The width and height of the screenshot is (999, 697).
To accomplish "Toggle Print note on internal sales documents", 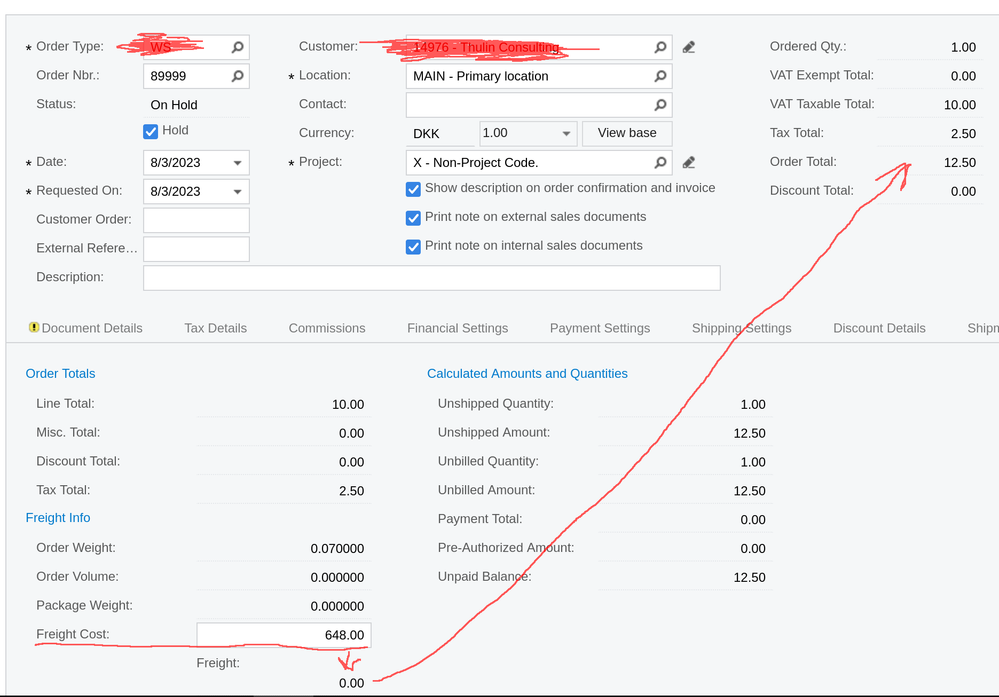I will point(413,247).
